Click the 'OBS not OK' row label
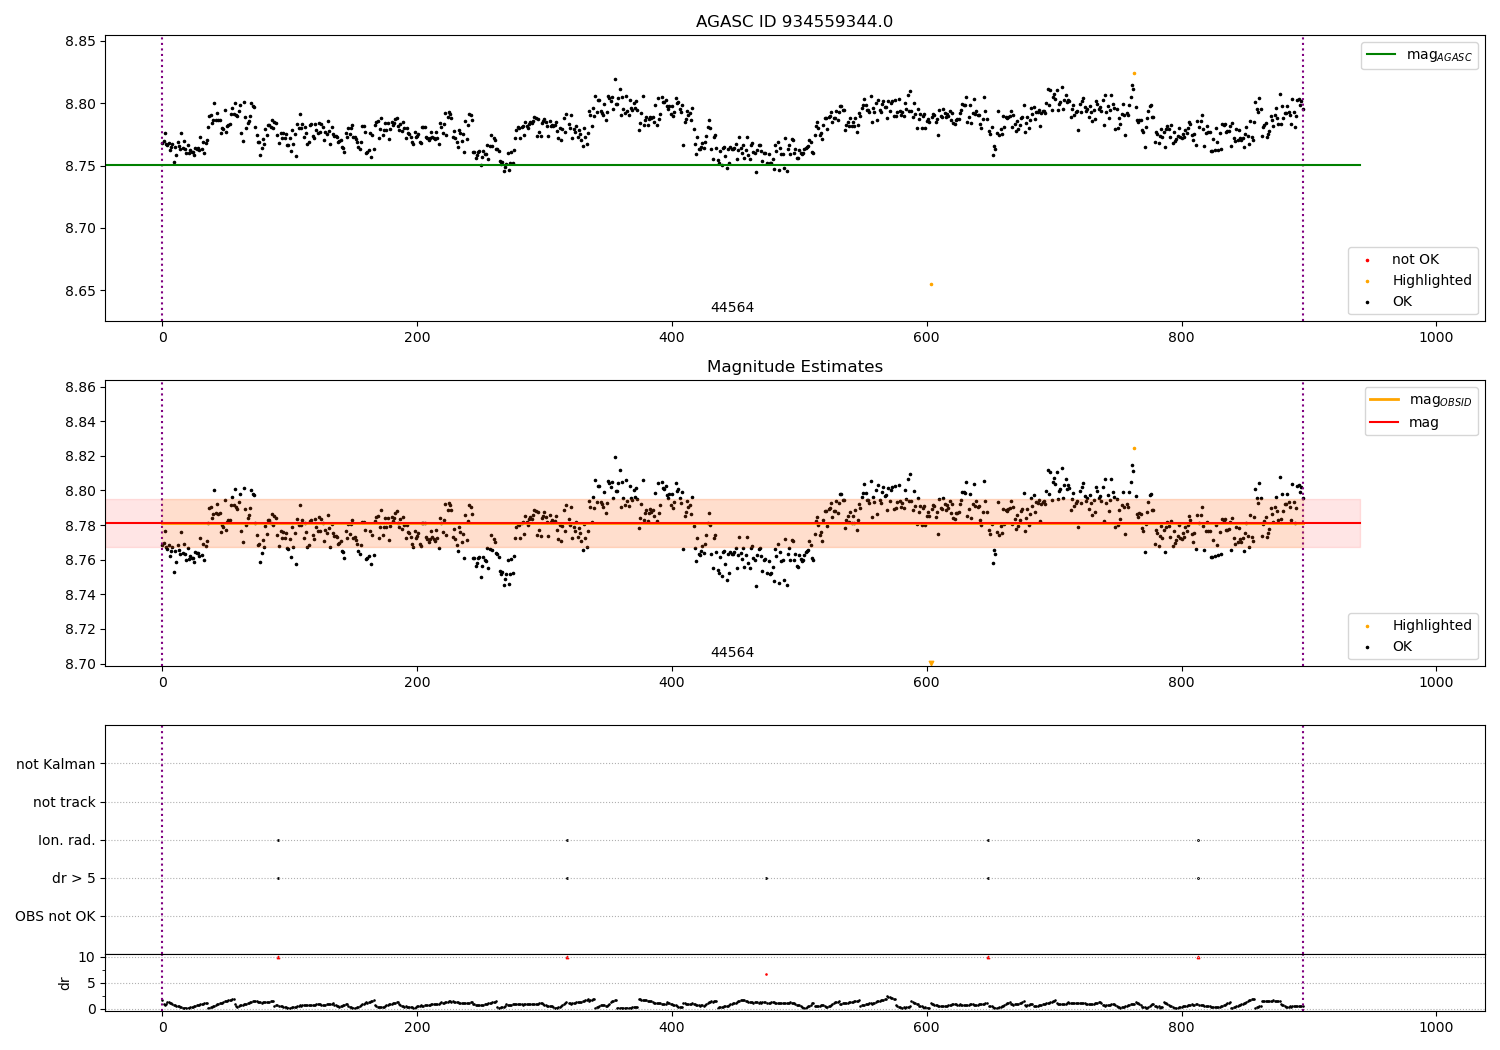 (55, 916)
